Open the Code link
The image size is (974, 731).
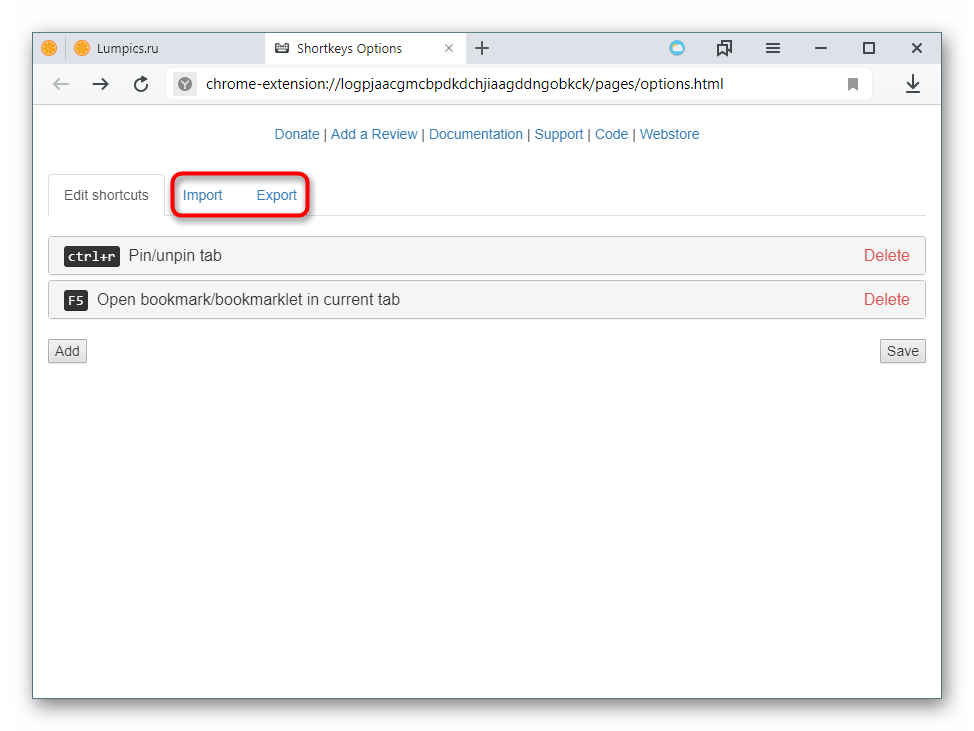[611, 134]
